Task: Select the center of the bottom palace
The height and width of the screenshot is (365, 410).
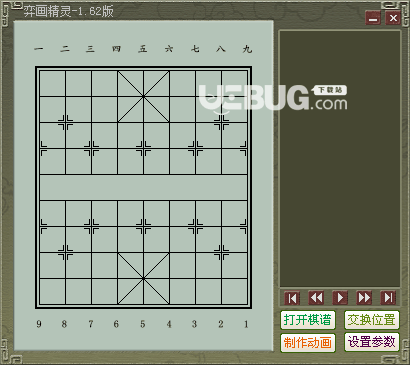Action: click(x=143, y=278)
